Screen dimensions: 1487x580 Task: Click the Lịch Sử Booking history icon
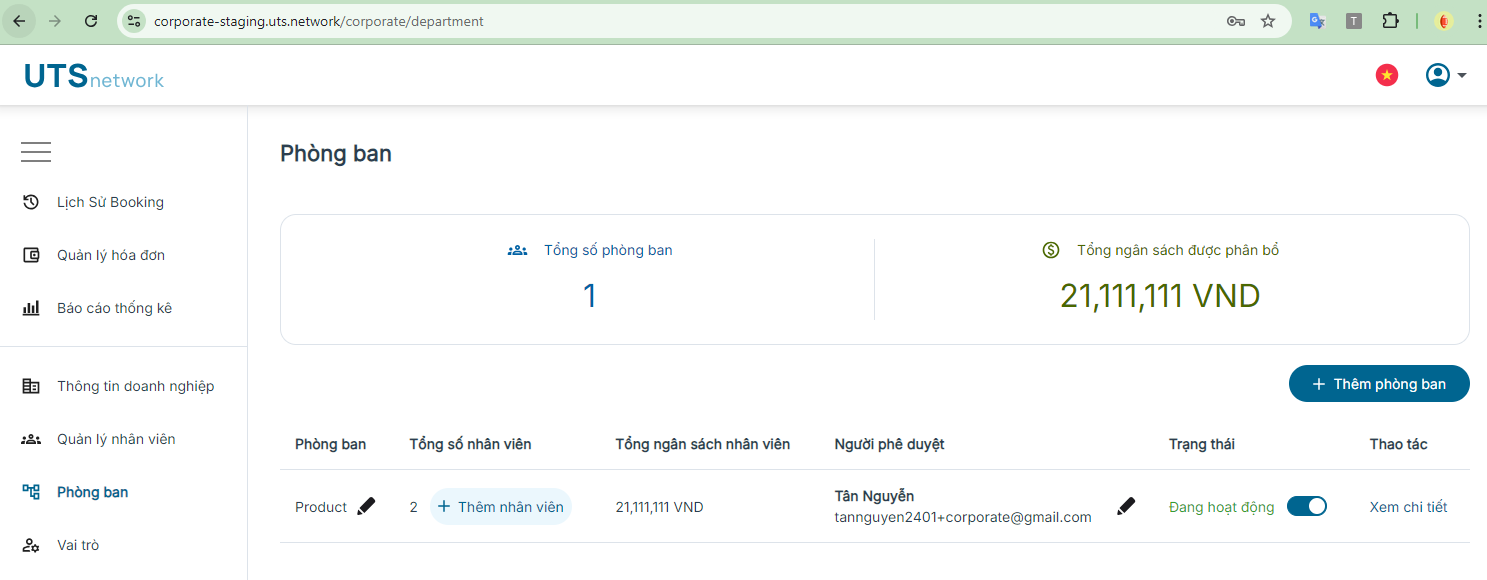(31, 202)
